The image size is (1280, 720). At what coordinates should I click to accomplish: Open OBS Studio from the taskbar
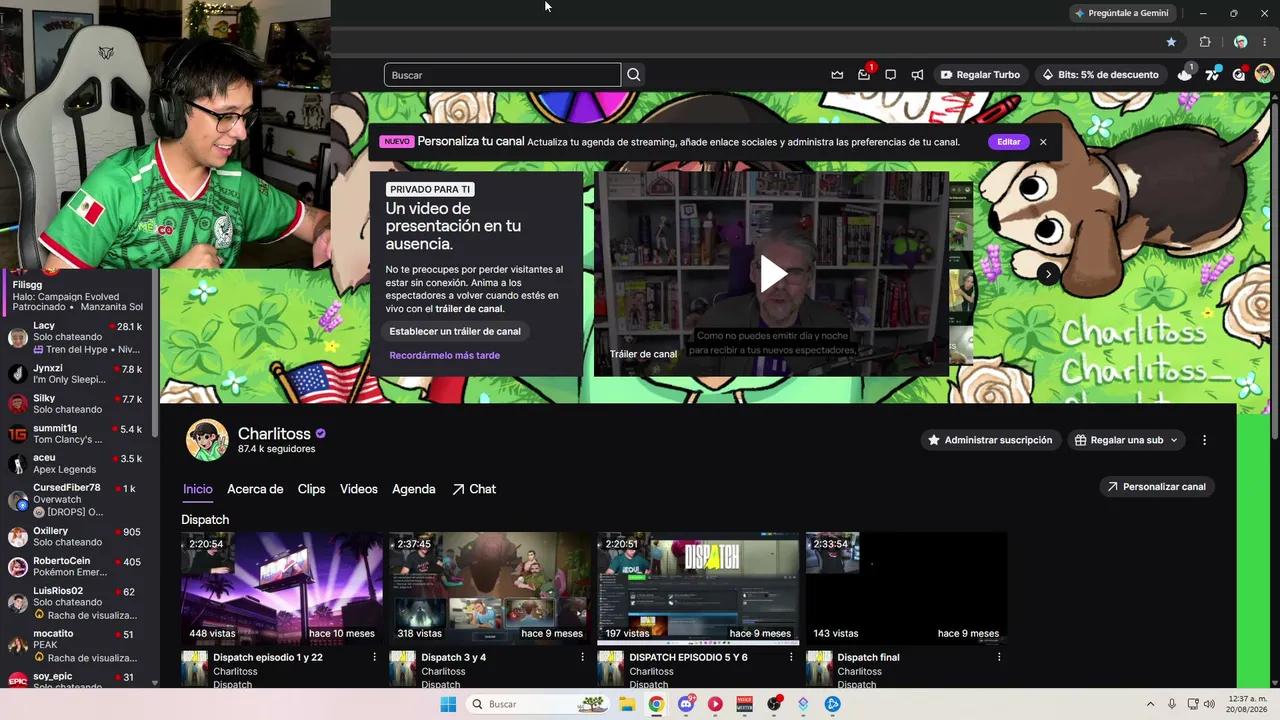pos(774,704)
